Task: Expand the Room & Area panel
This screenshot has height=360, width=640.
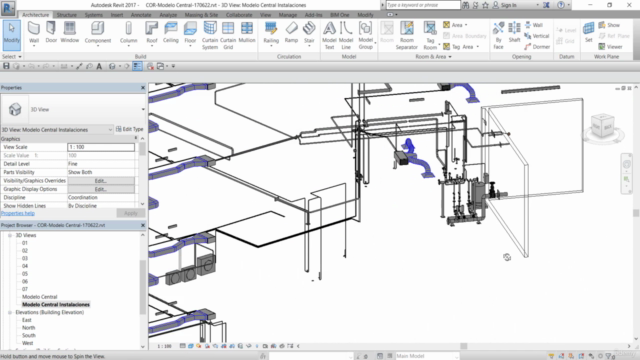Action: [x=433, y=57]
